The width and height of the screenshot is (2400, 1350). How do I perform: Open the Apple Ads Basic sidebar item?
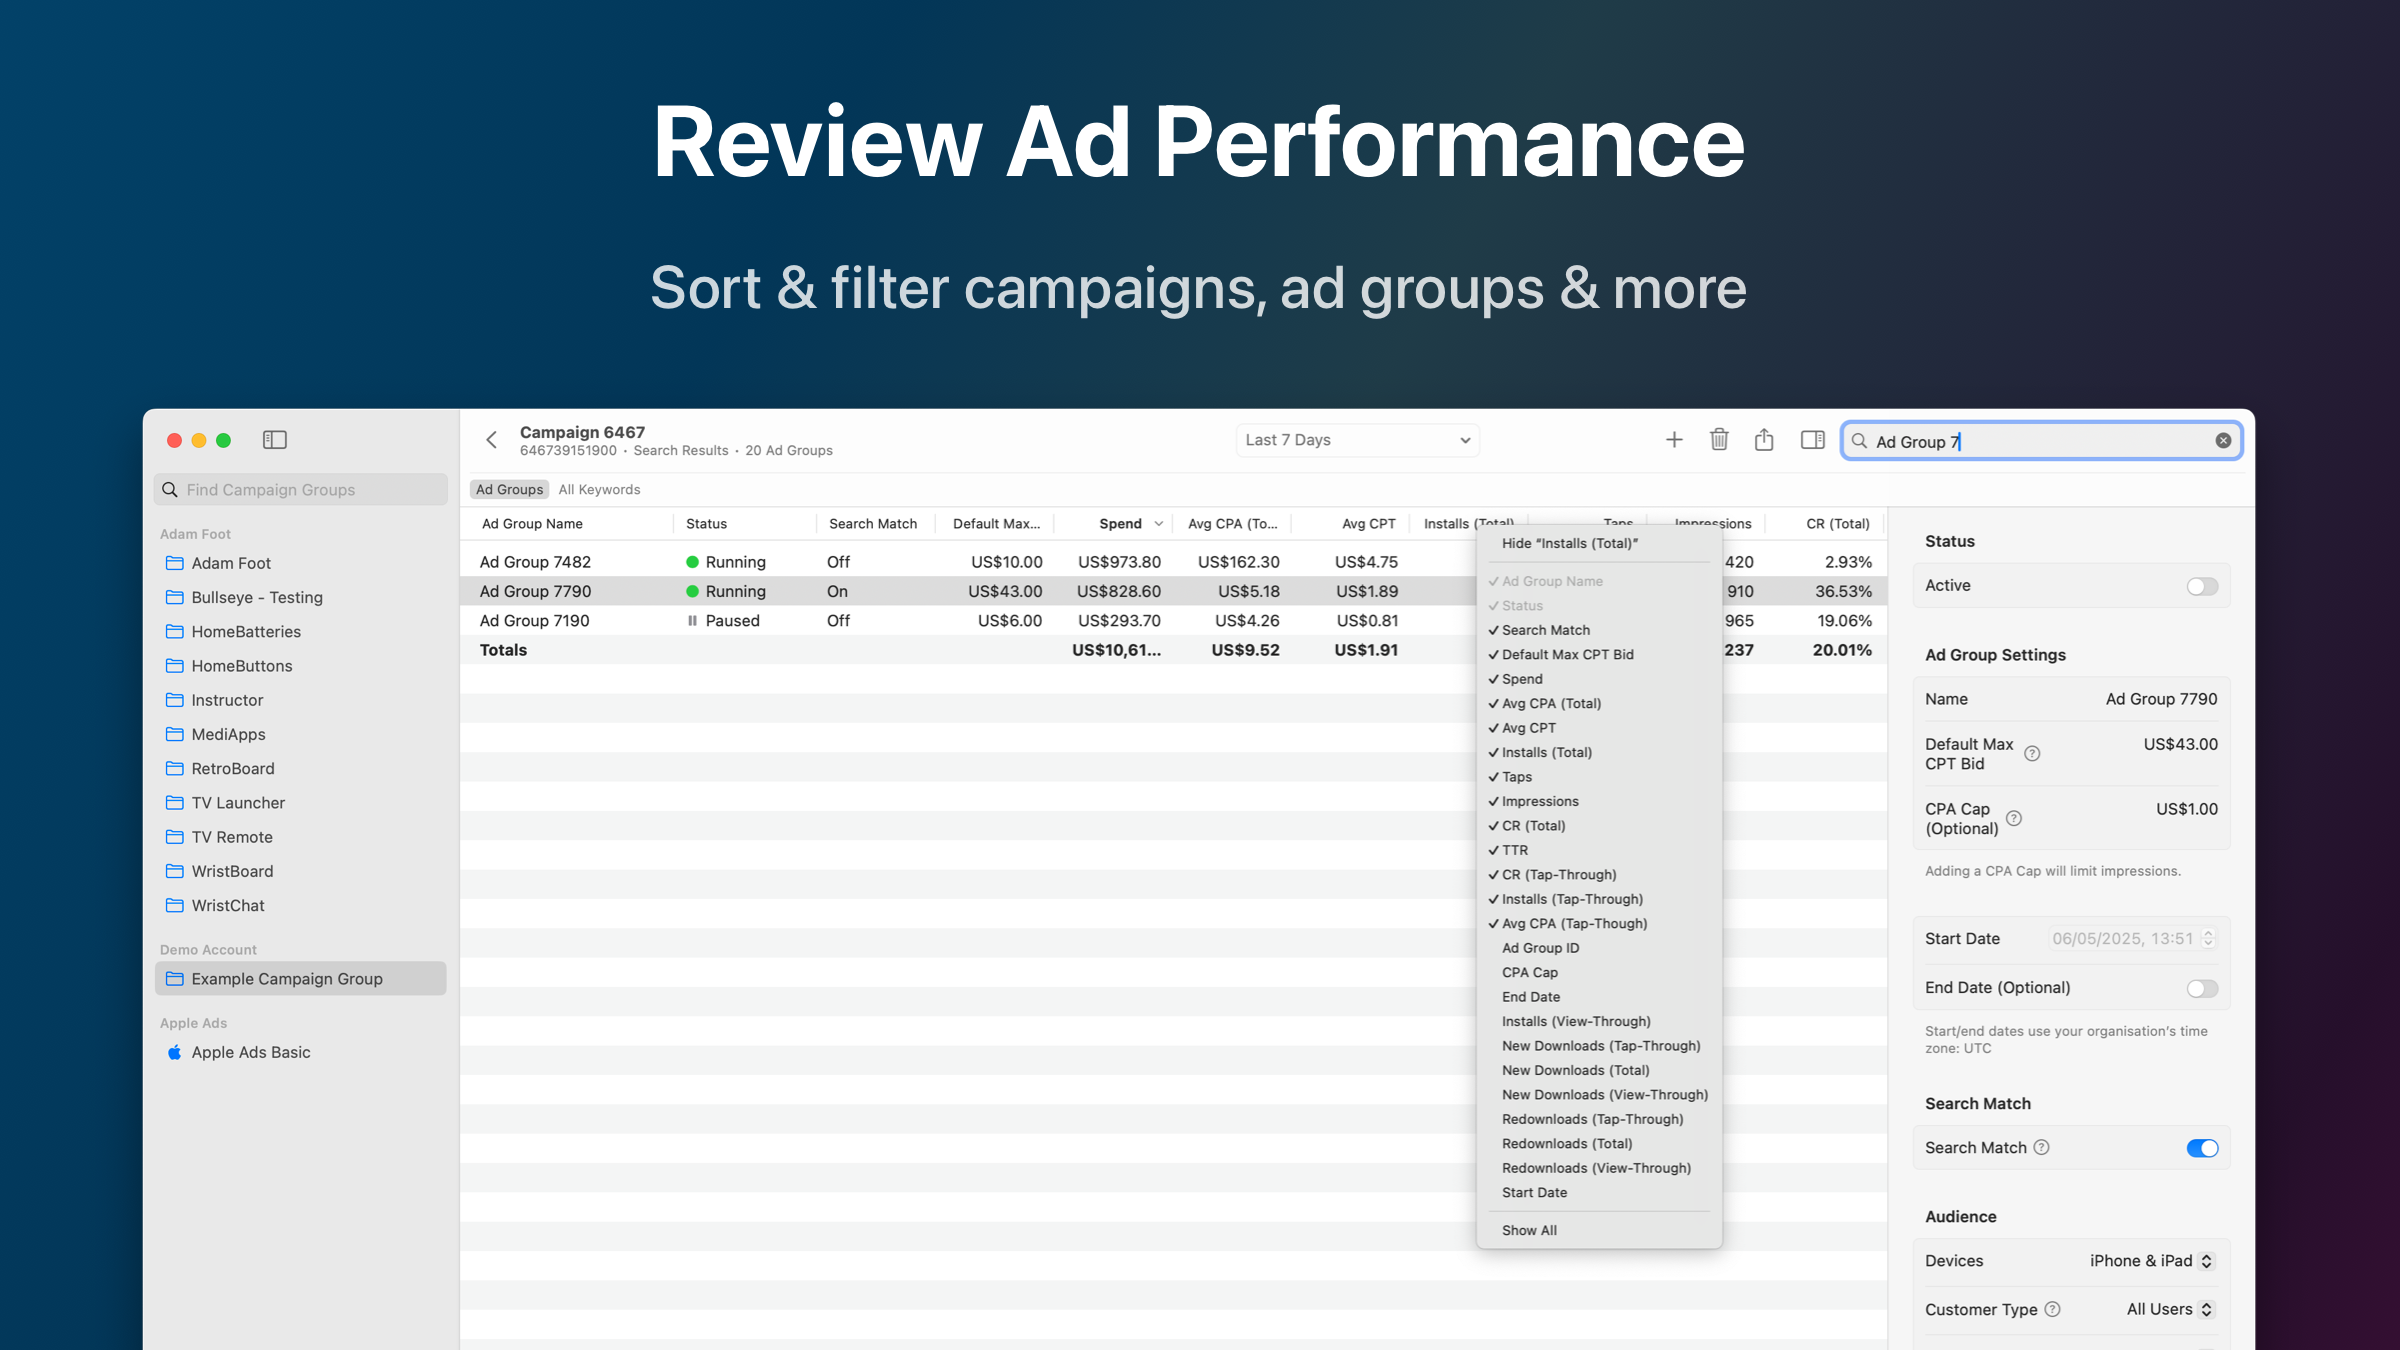coord(251,1053)
